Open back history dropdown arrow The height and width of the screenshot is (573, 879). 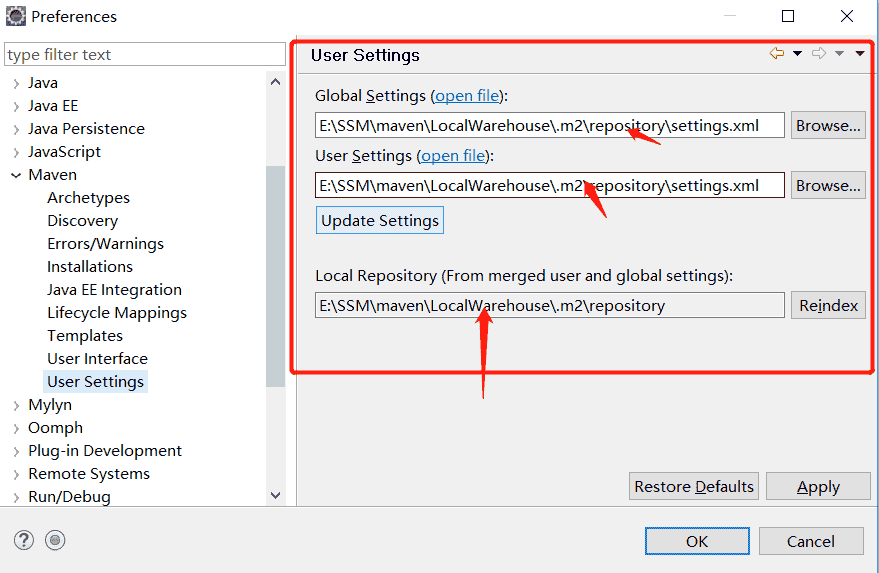pos(797,54)
